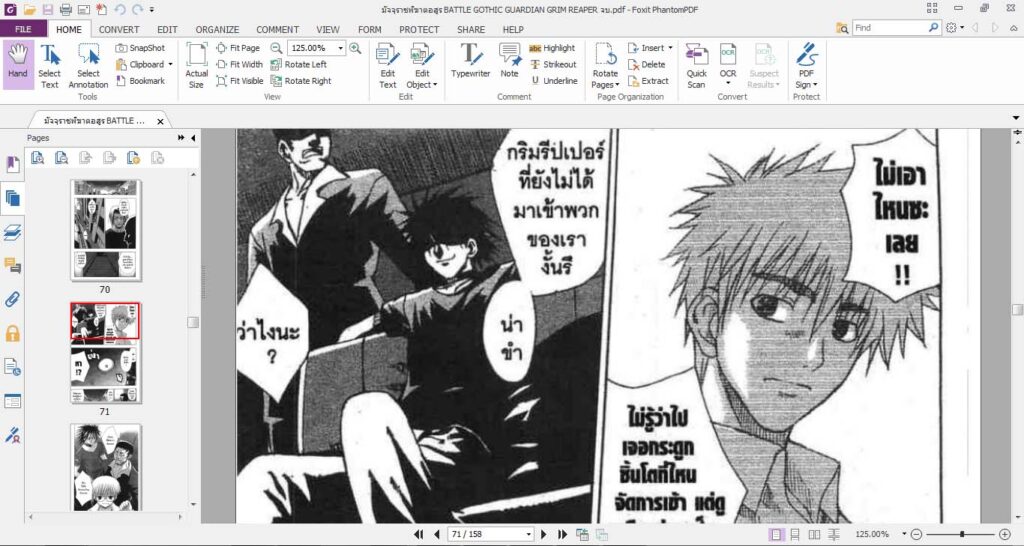The image size is (1024, 546).
Task: Add a Note comment
Action: (509, 61)
